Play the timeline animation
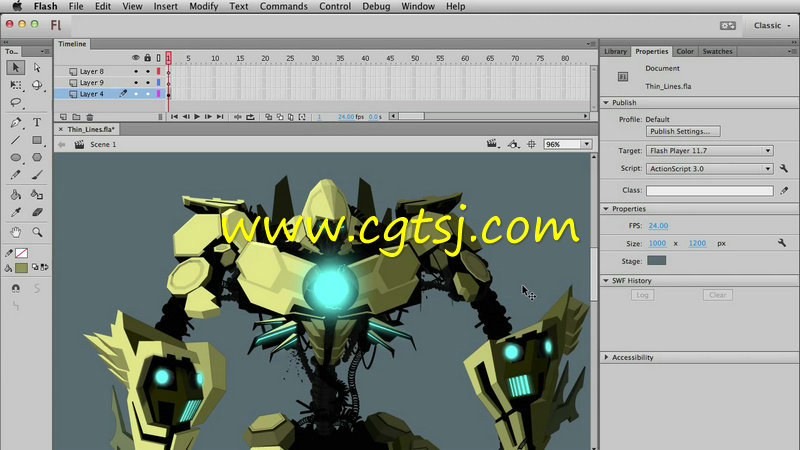The width and height of the screenshot is (800, 450). point(197,117)
